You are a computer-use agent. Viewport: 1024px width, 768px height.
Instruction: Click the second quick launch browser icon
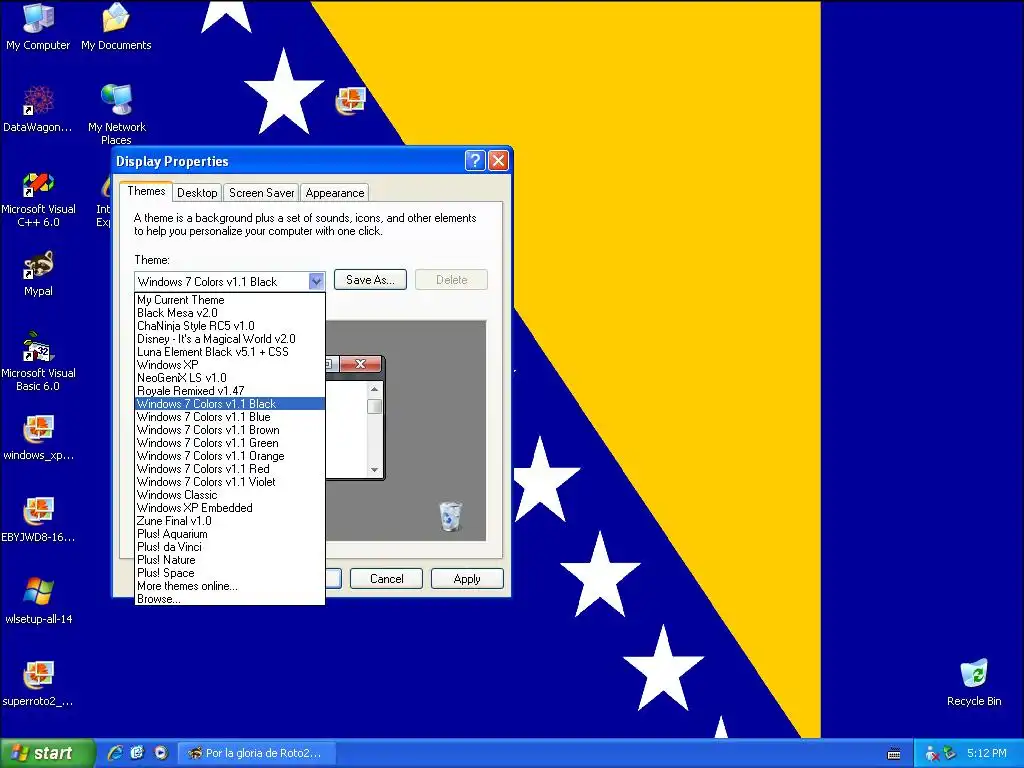click(x=138, y=753)
